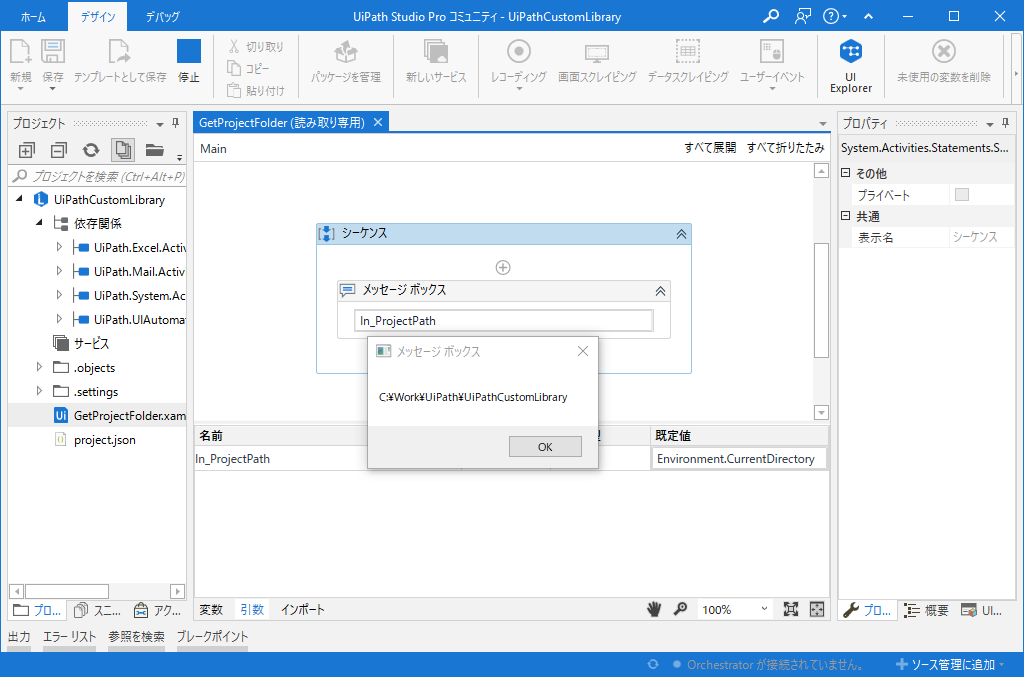Select project.json in project tree
Image resolution: width=1024 pixels, height=677 pixels.
pyautogui.click(x=104, y=439)
